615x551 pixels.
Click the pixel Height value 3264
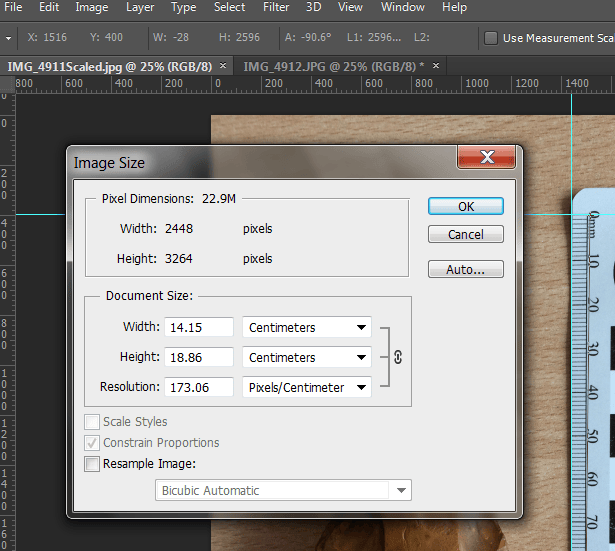(x=179, y=259)
